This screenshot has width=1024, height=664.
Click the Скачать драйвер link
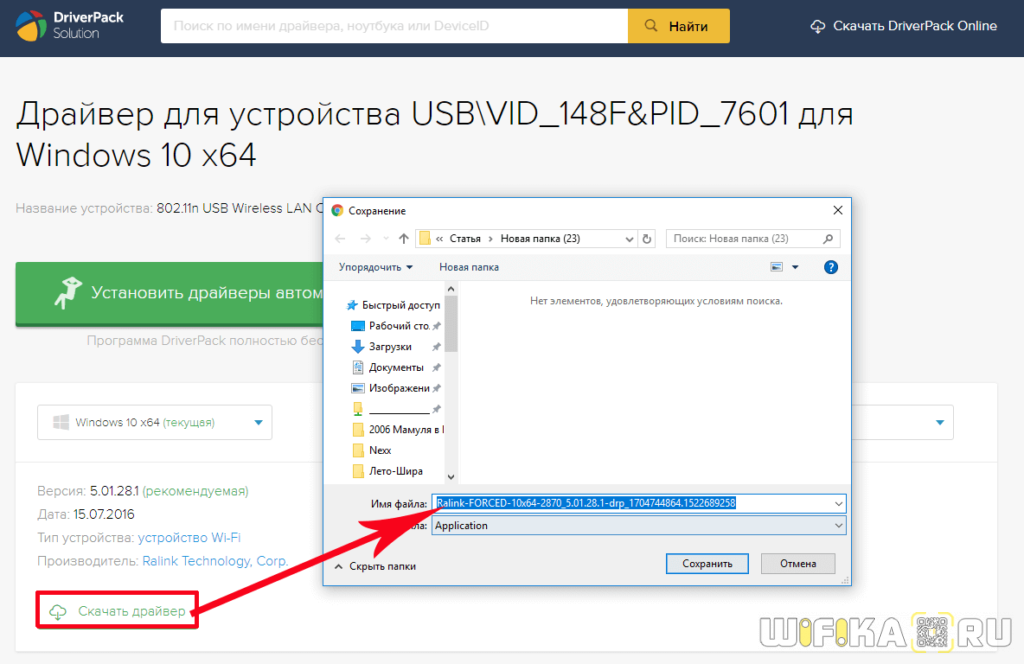click(130, 611)
